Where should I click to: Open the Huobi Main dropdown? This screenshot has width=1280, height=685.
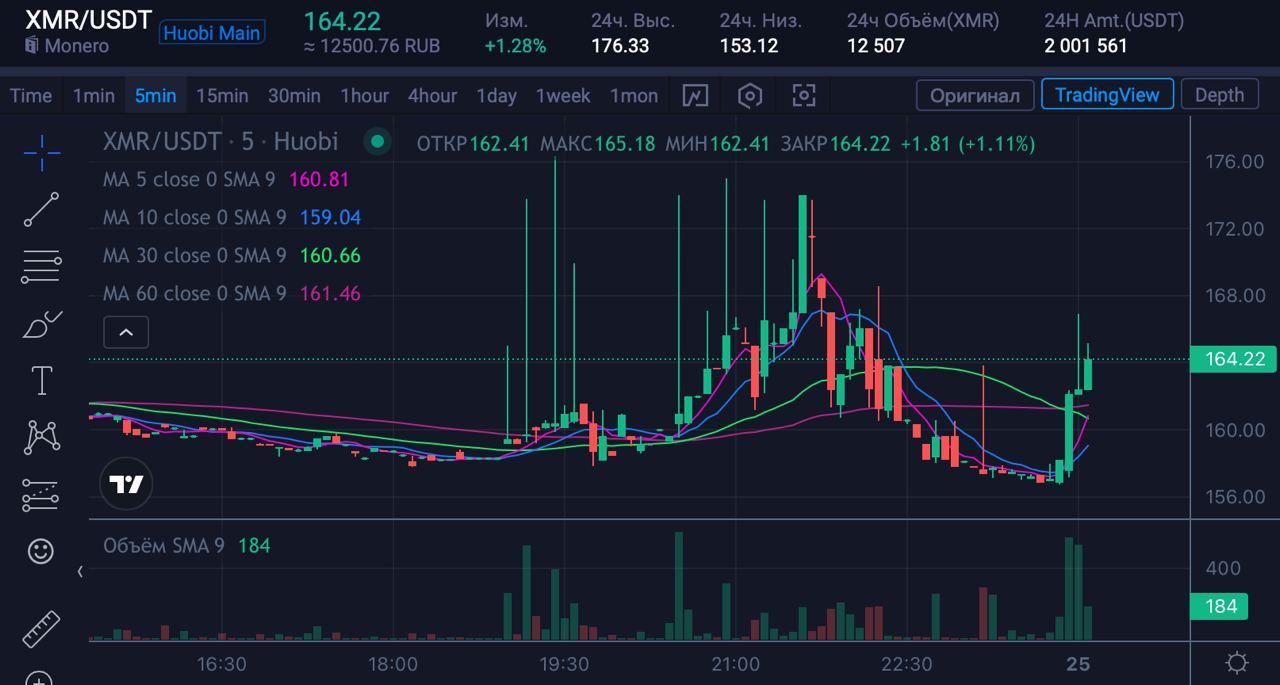pyautogui.click(x=211, y=33)
